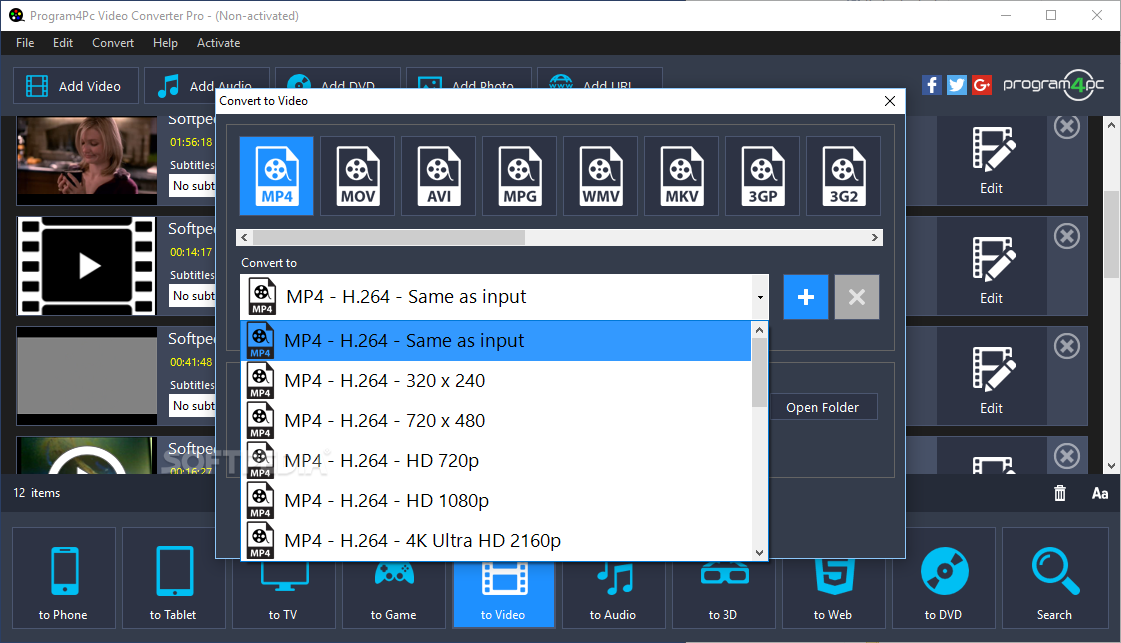
Task: Open the to Phone converter
Action: tap(64, 578)
